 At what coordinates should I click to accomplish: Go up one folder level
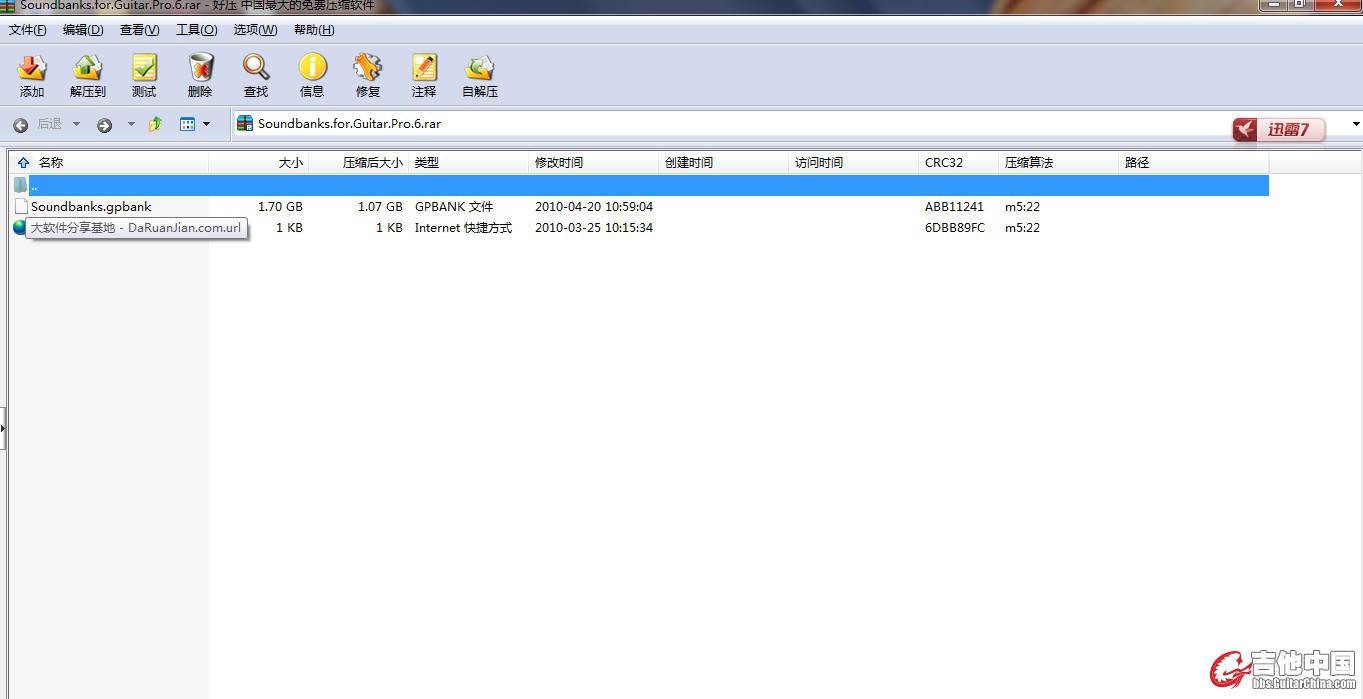pyautogui.click(x=155, y=125)
